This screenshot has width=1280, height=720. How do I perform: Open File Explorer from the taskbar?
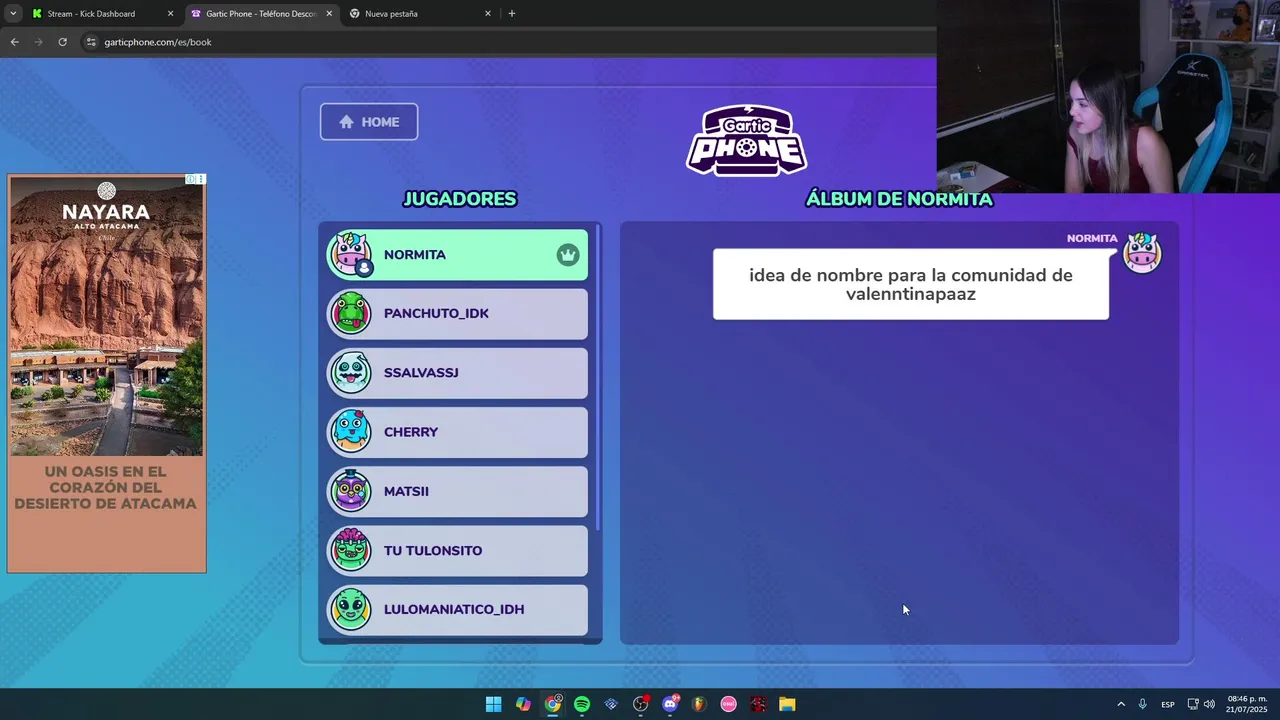point(787,704)
